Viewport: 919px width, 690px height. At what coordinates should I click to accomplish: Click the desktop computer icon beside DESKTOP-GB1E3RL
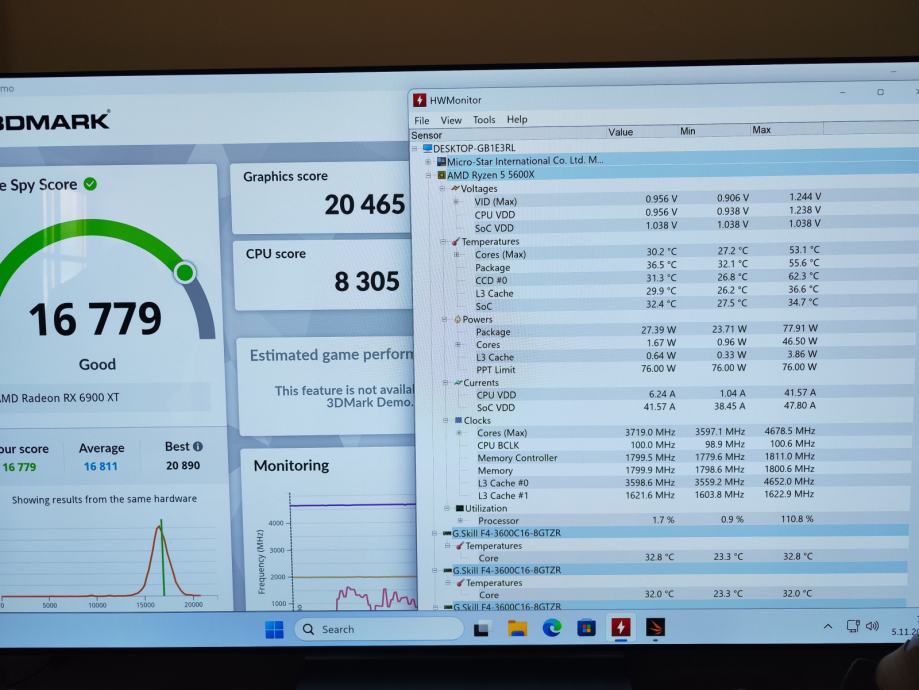pyautogui.click(x=427, y=148)
